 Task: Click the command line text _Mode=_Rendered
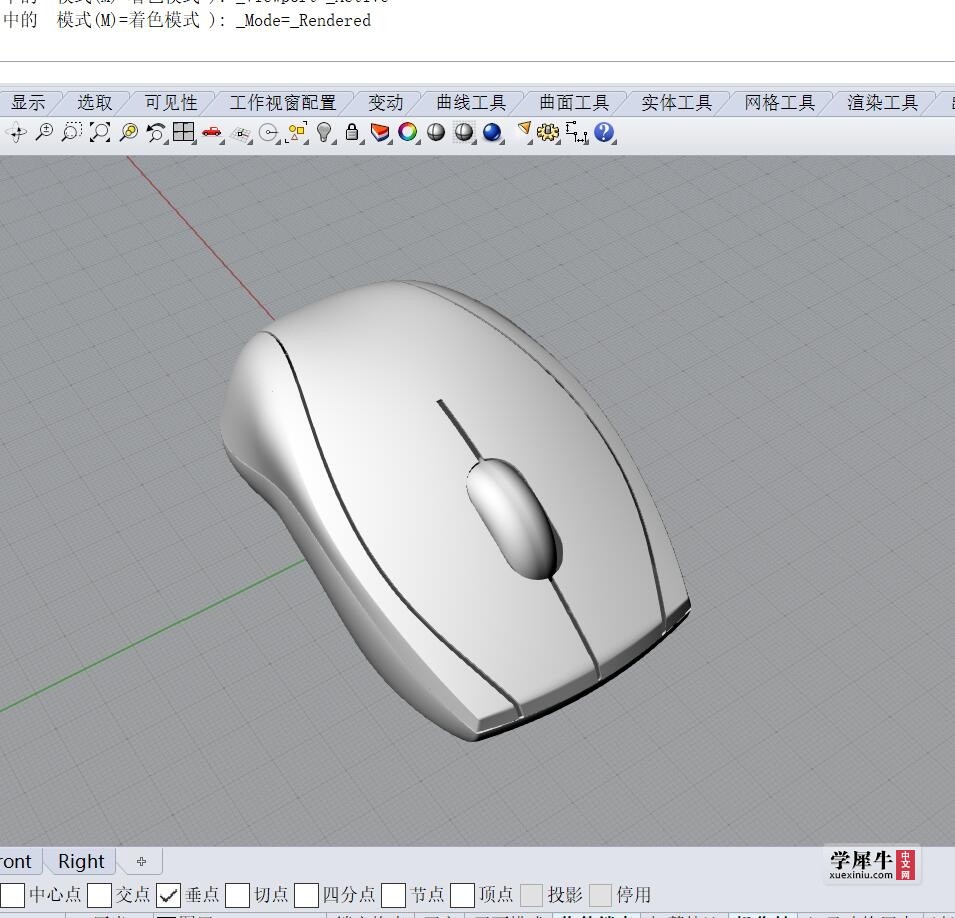pyautogui.click(x=303, y=21)
